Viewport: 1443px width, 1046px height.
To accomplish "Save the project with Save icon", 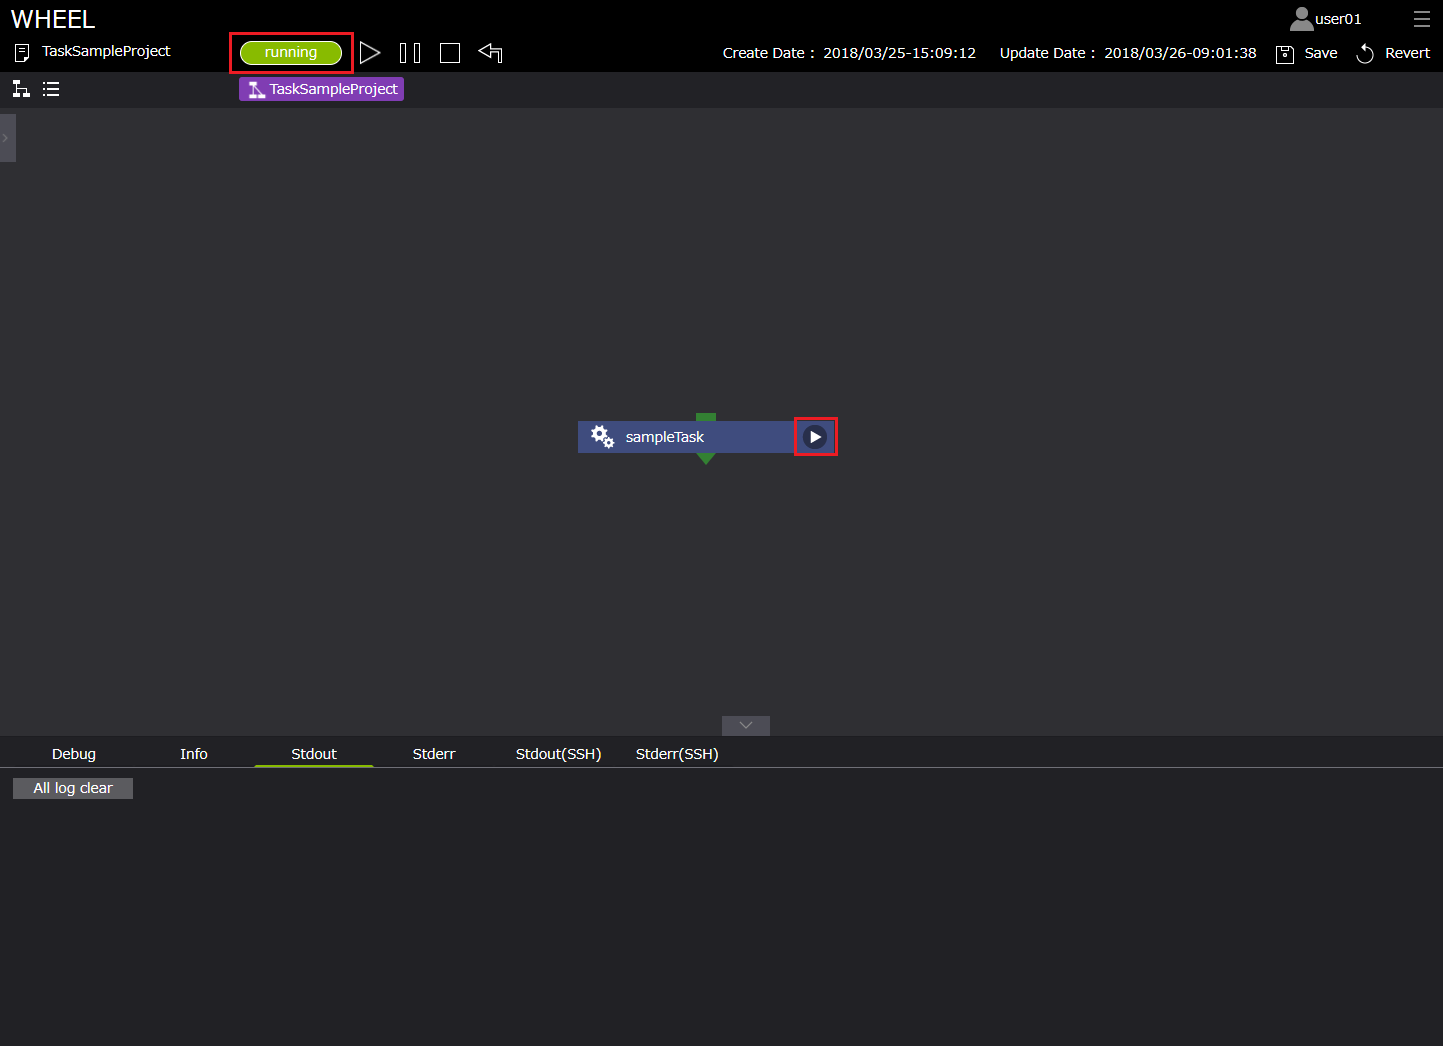I will pos(1285,54).
